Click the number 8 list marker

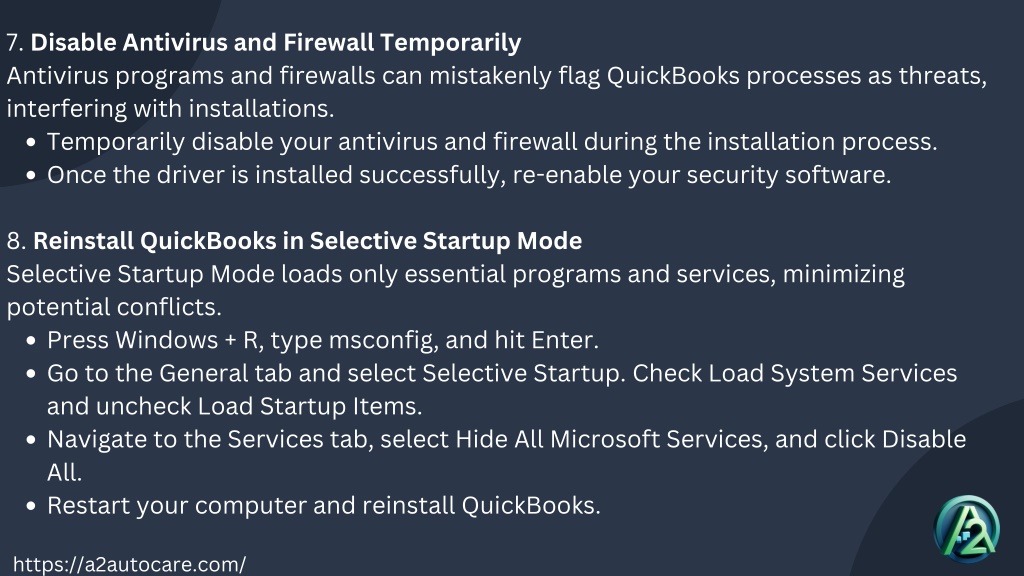[x=16, y=241]
